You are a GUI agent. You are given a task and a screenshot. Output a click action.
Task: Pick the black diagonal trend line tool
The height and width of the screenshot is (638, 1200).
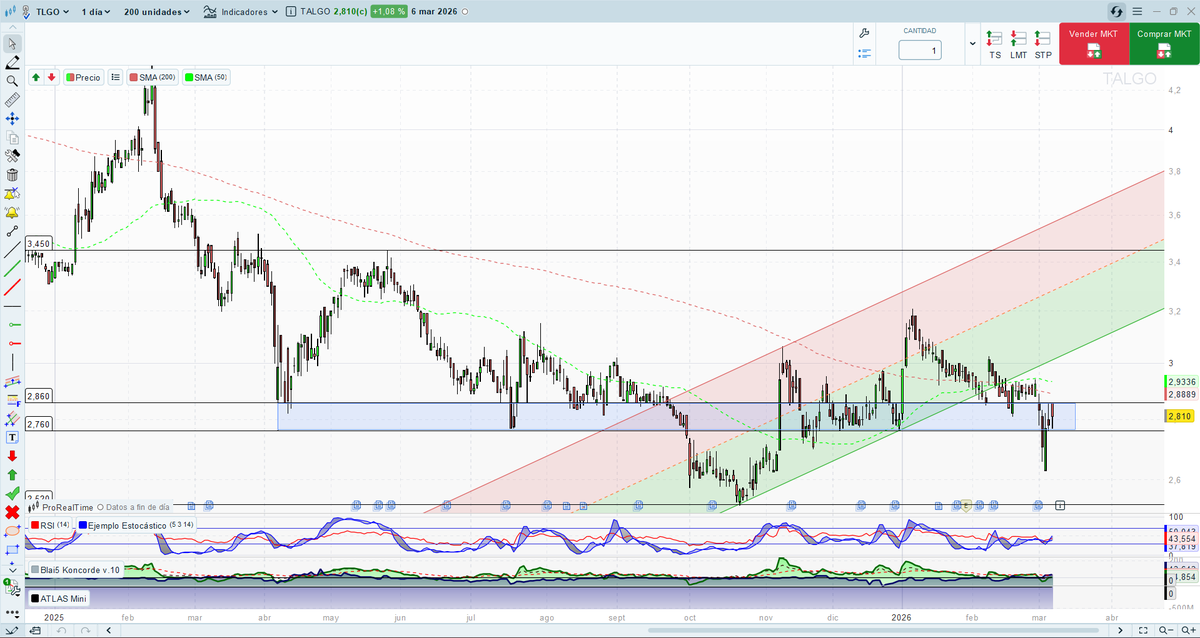pyautogui.click(x=12, y=250)
